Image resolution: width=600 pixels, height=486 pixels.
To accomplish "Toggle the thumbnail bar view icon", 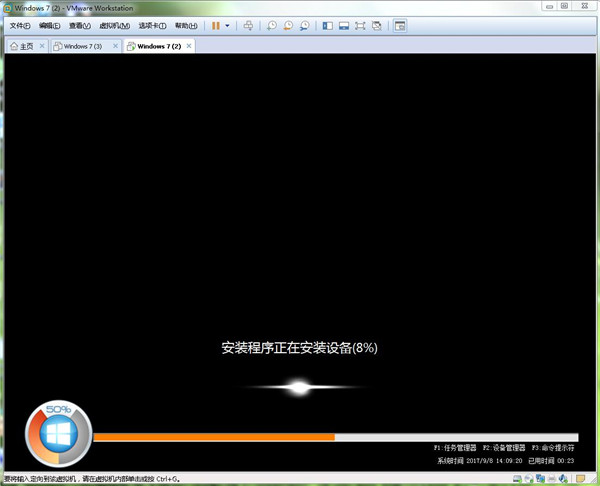I will tap(344, 26).
